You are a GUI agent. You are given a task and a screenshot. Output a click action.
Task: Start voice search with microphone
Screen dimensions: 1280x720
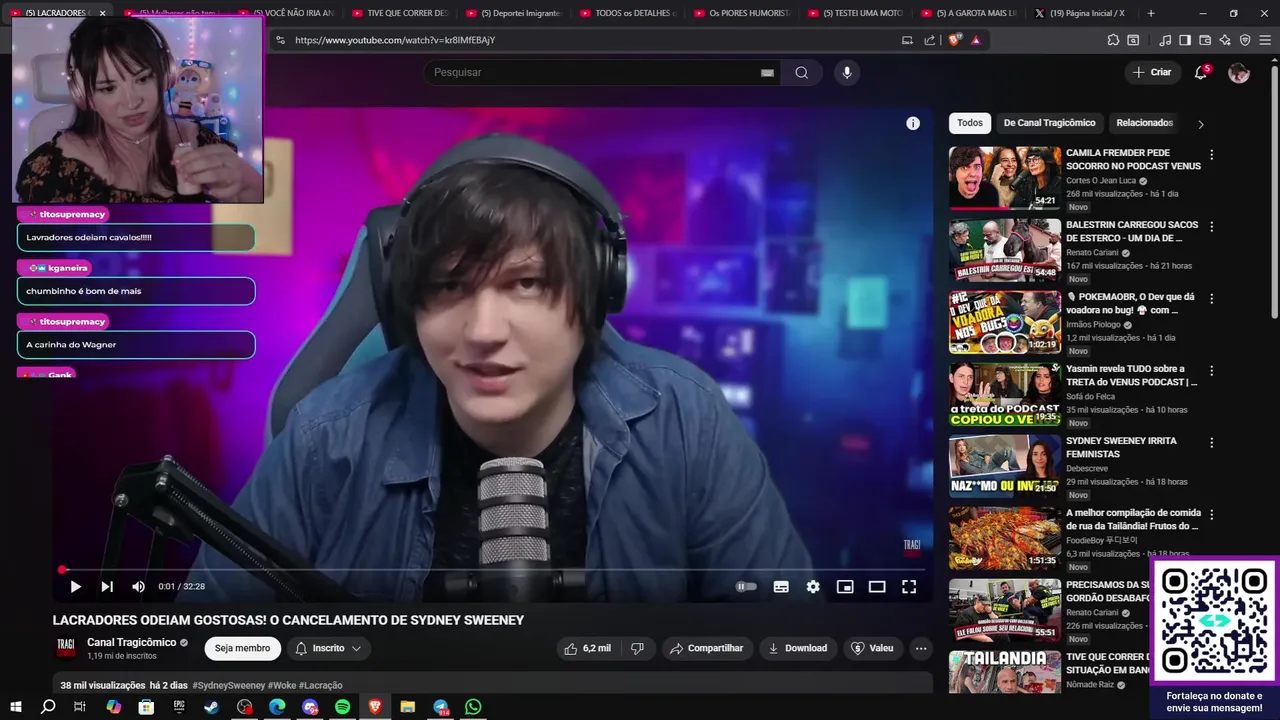point(847,72)
